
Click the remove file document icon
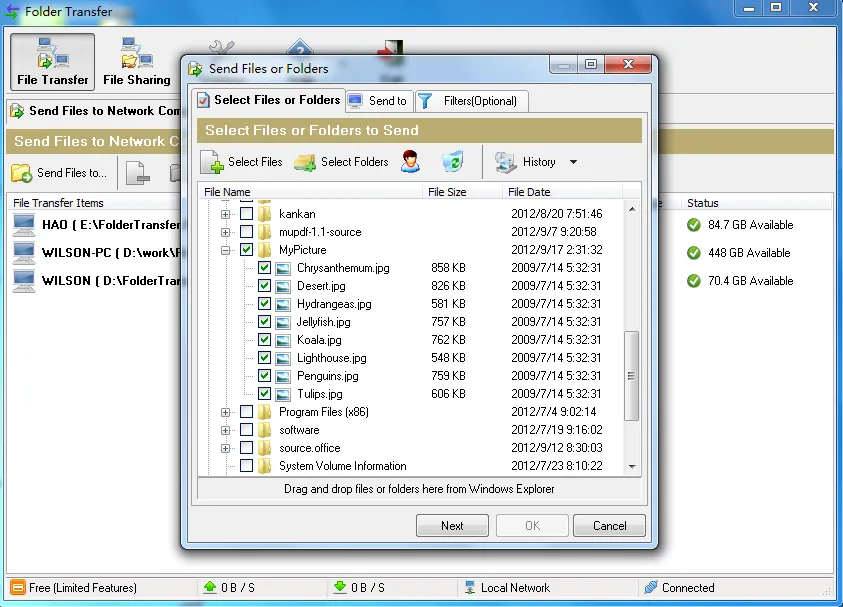pyautogui.click(x=137, y=173)
